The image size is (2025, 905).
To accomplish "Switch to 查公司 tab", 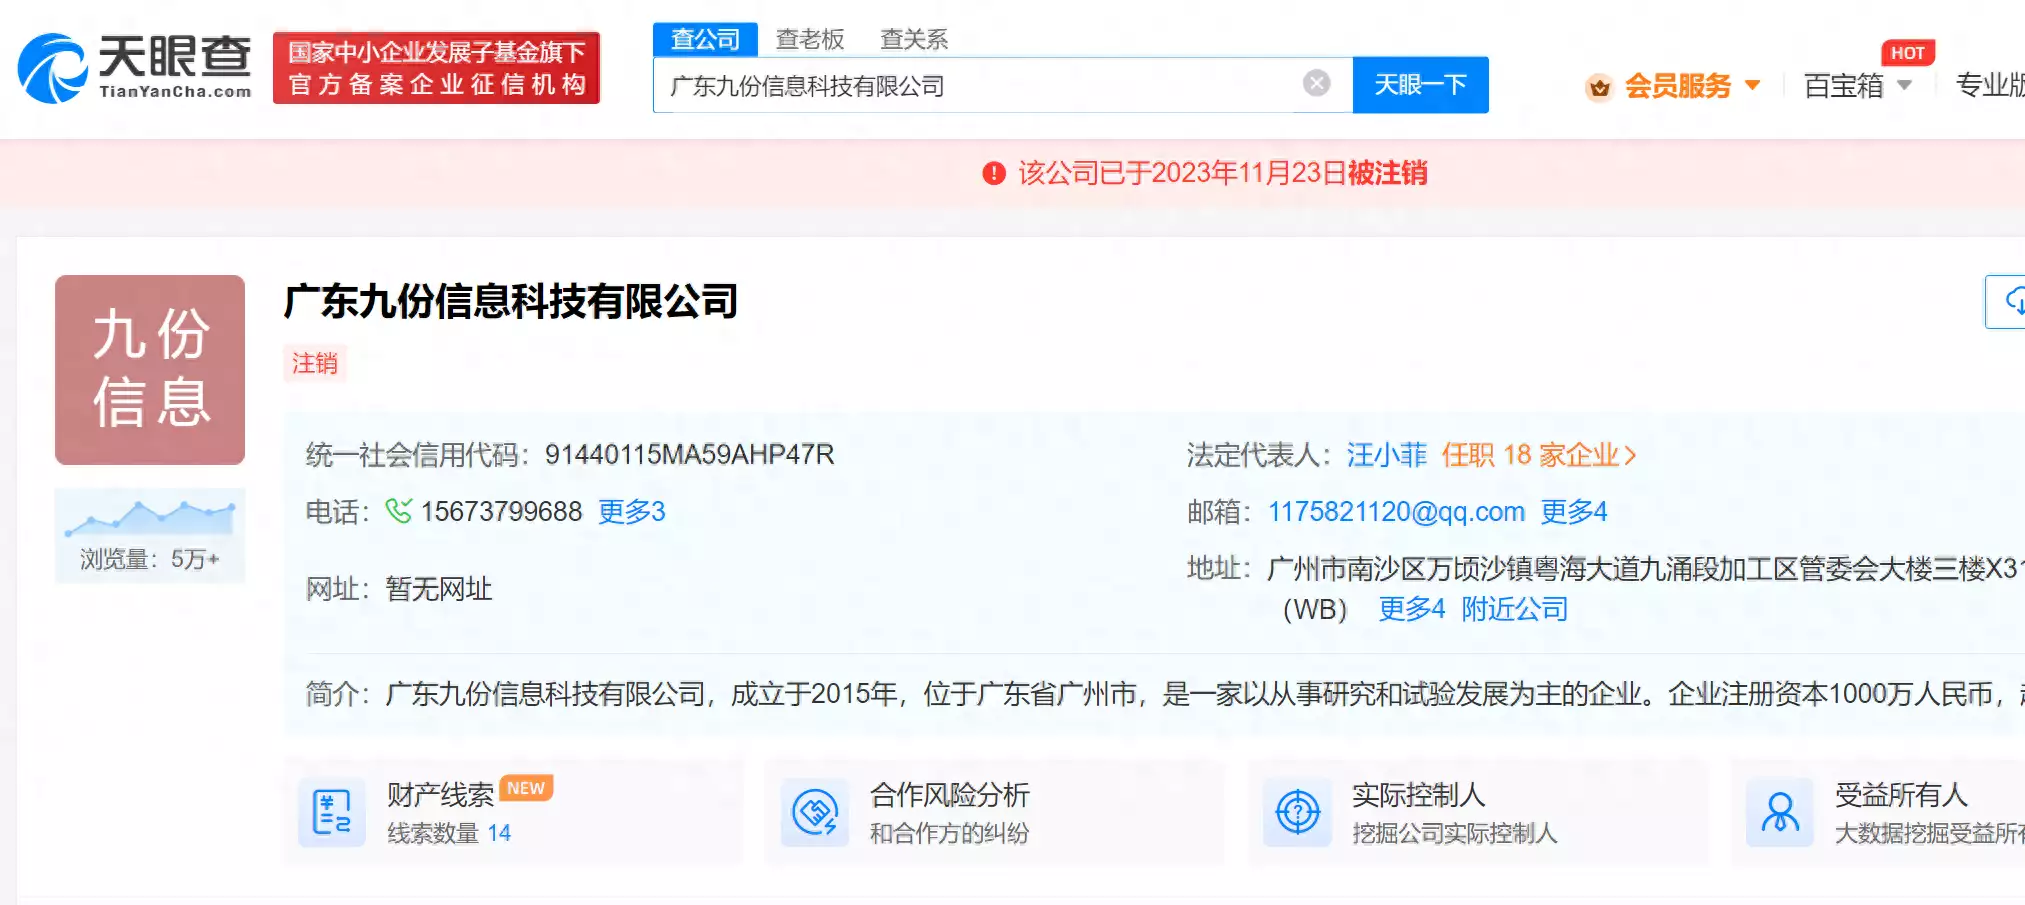I will [x=705, y=39].
